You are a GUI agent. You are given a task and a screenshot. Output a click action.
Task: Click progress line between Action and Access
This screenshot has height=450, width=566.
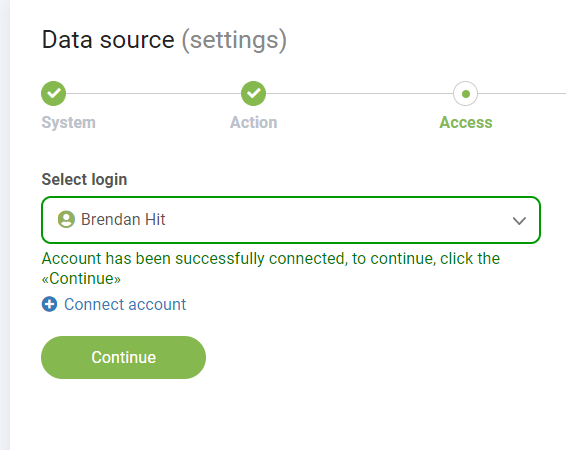[360, 93]
